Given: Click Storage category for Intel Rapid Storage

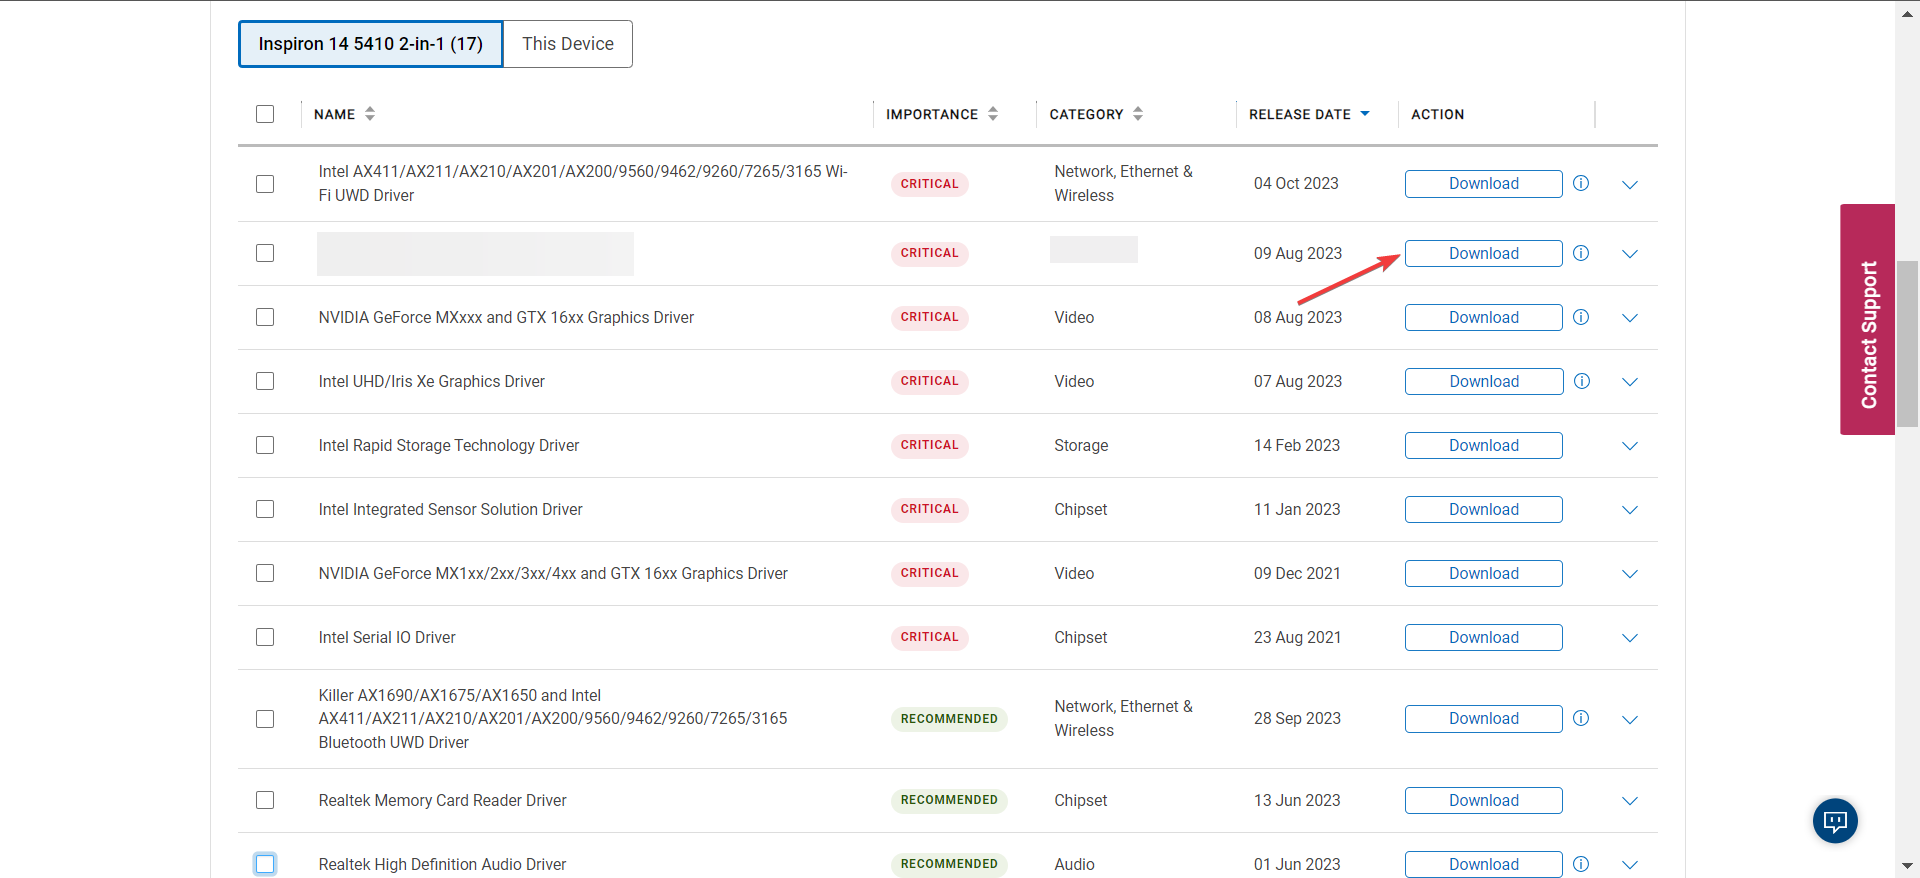Looking at the screenshot, I should (1081, 446).
